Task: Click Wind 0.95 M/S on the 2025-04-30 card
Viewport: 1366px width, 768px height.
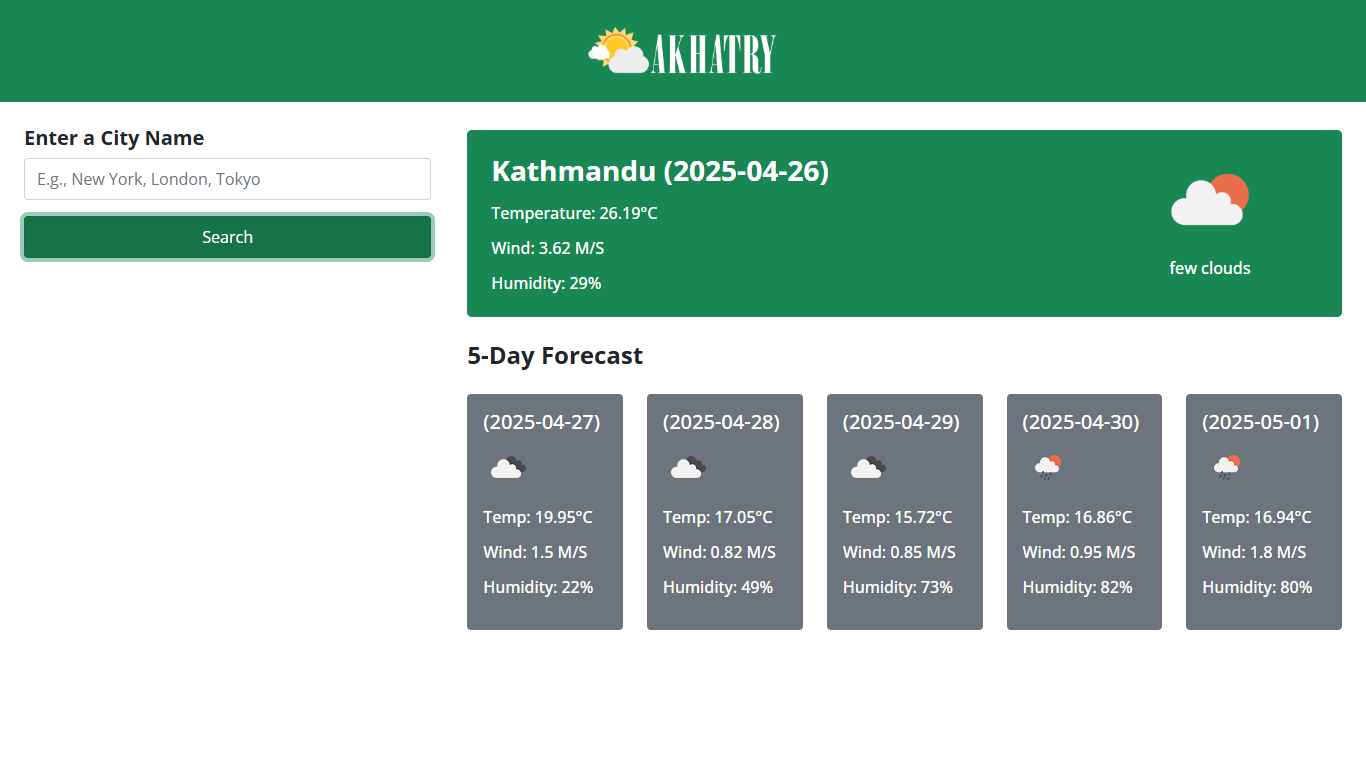Action: point(1078,552)
